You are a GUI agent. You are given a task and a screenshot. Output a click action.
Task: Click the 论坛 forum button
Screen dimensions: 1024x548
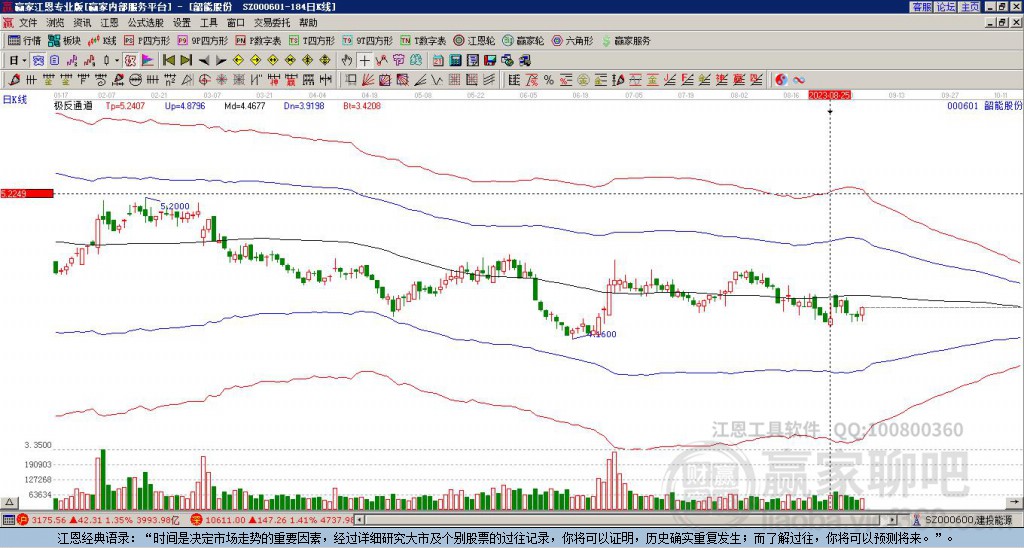(945, 7)
